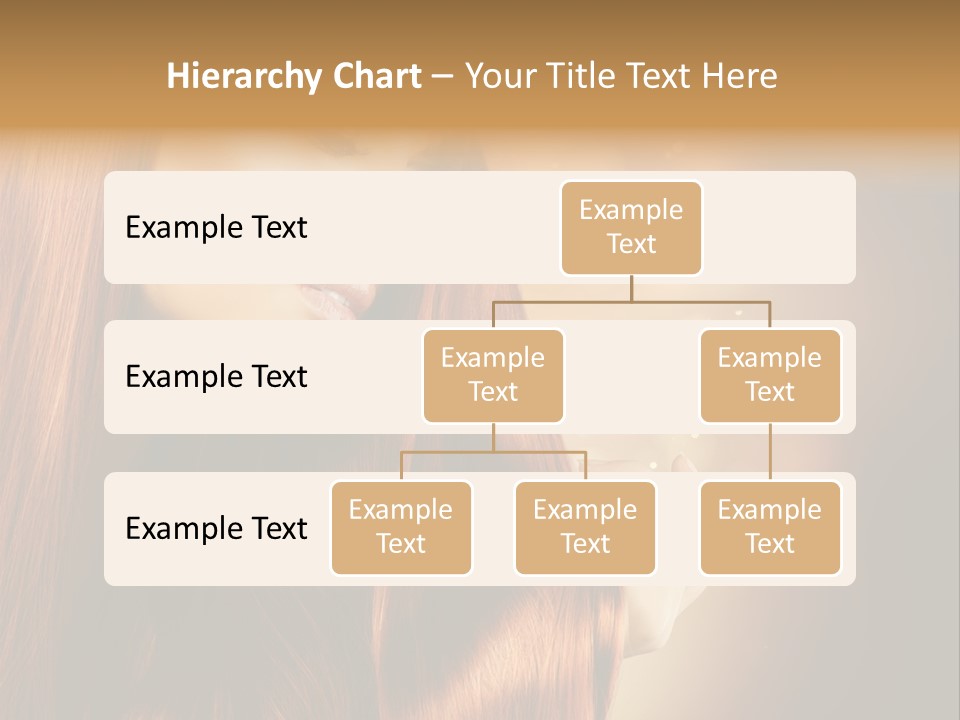Select the middle box in the bottom level
Screen dimensions: 960x720
[x=585, y=527]
